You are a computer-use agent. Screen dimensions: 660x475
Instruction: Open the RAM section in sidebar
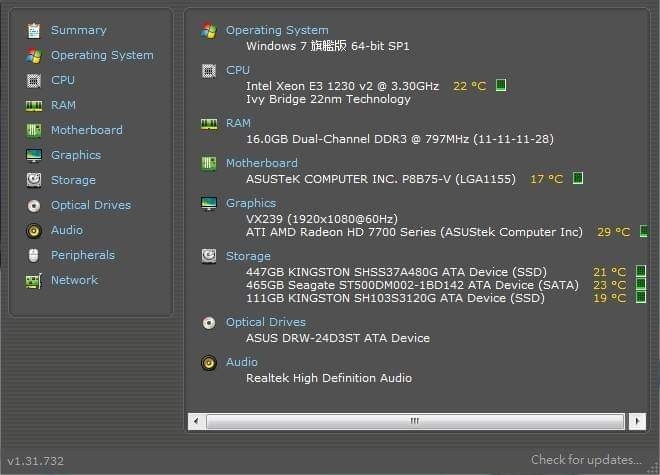[x=63, y=105]
